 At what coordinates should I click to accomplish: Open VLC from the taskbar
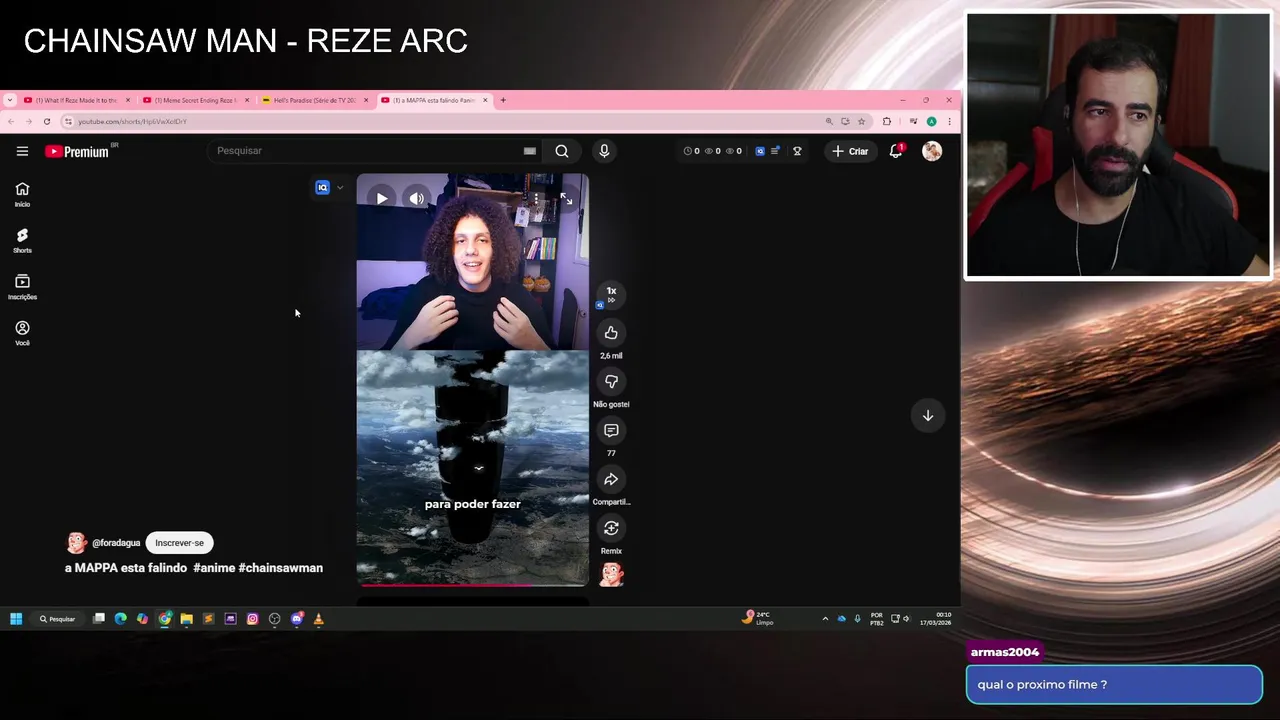click(318, 619)
